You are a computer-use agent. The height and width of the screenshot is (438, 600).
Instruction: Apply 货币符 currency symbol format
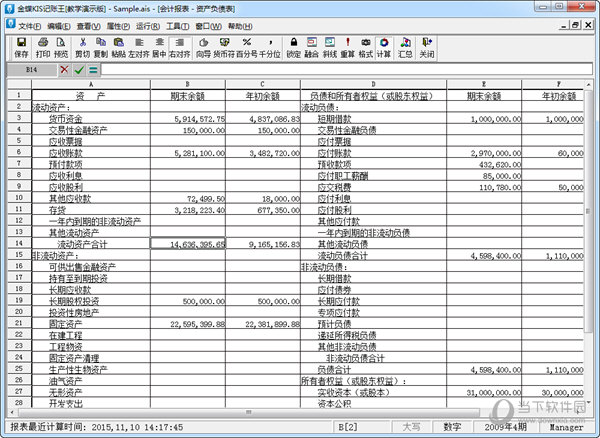224,48
